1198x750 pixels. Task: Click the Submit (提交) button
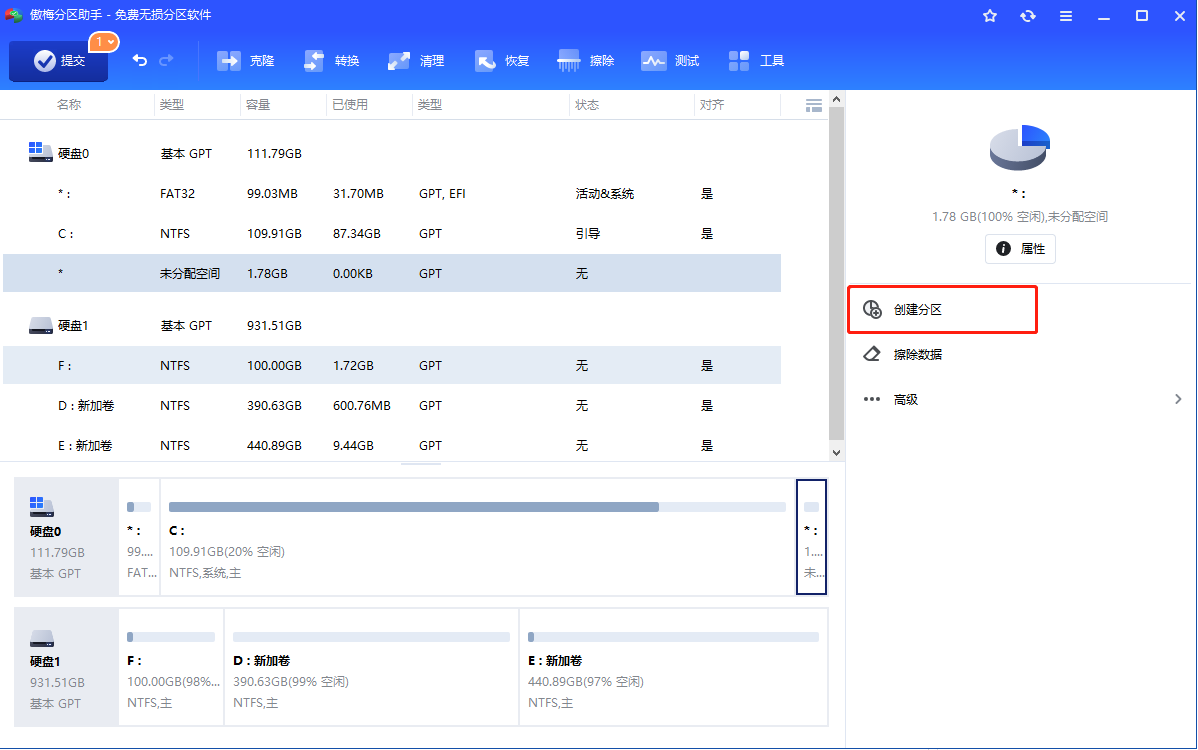click(x=59, y=61)
